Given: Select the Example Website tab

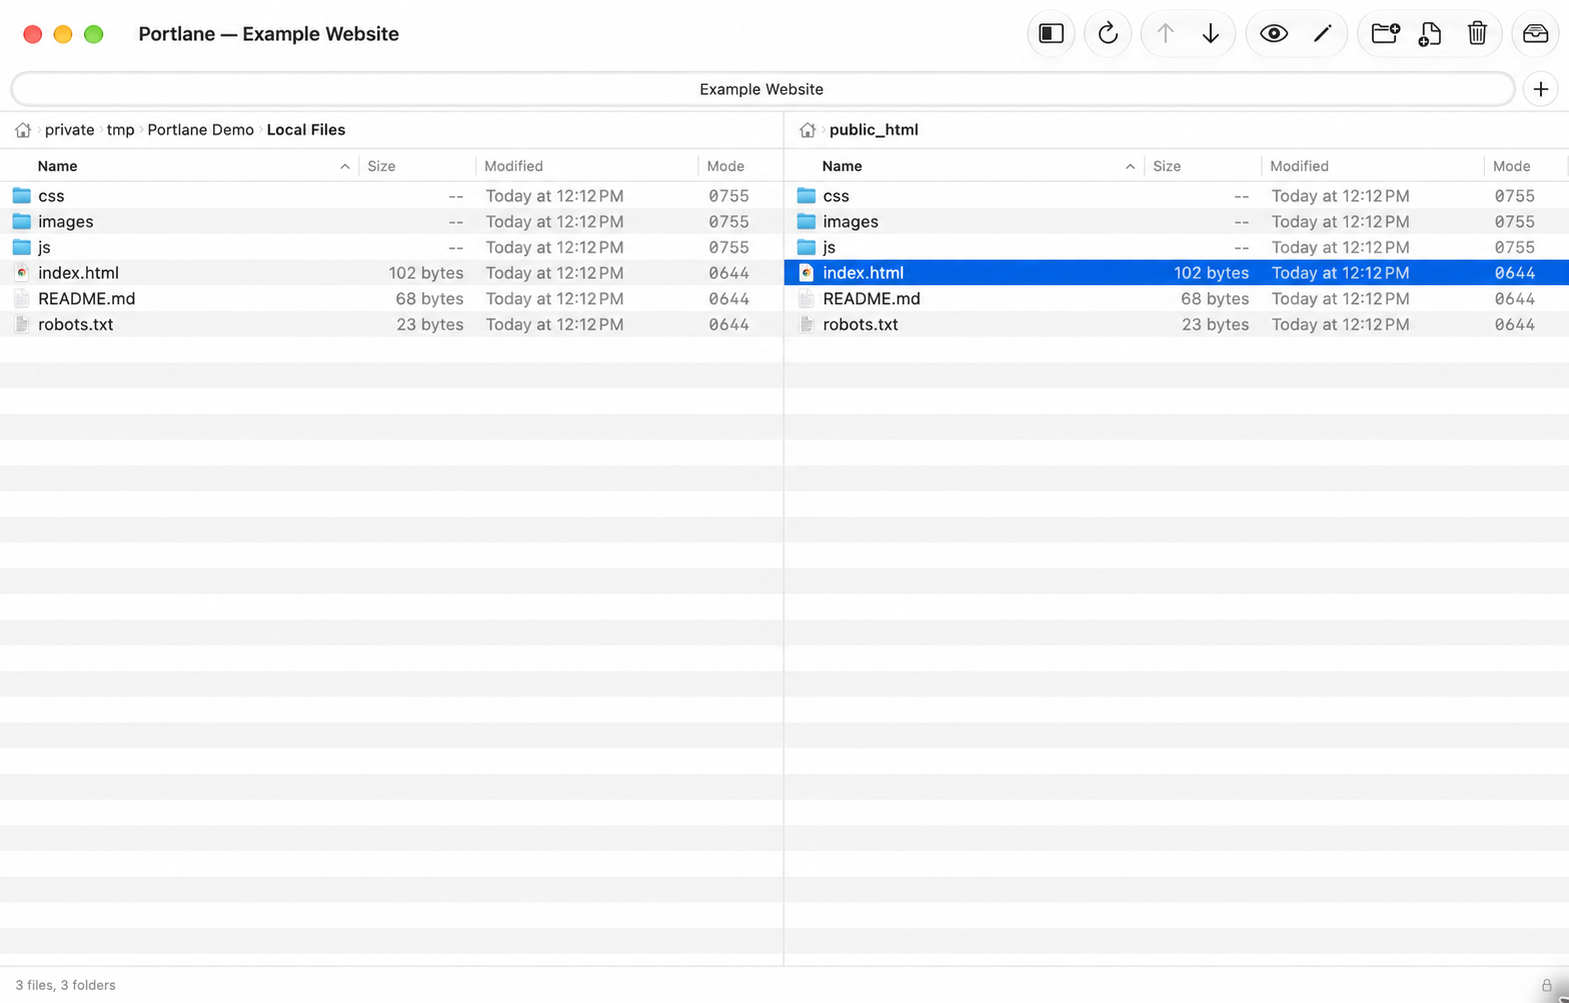Looking at the screenshot, I should click(x=762, y=89).
